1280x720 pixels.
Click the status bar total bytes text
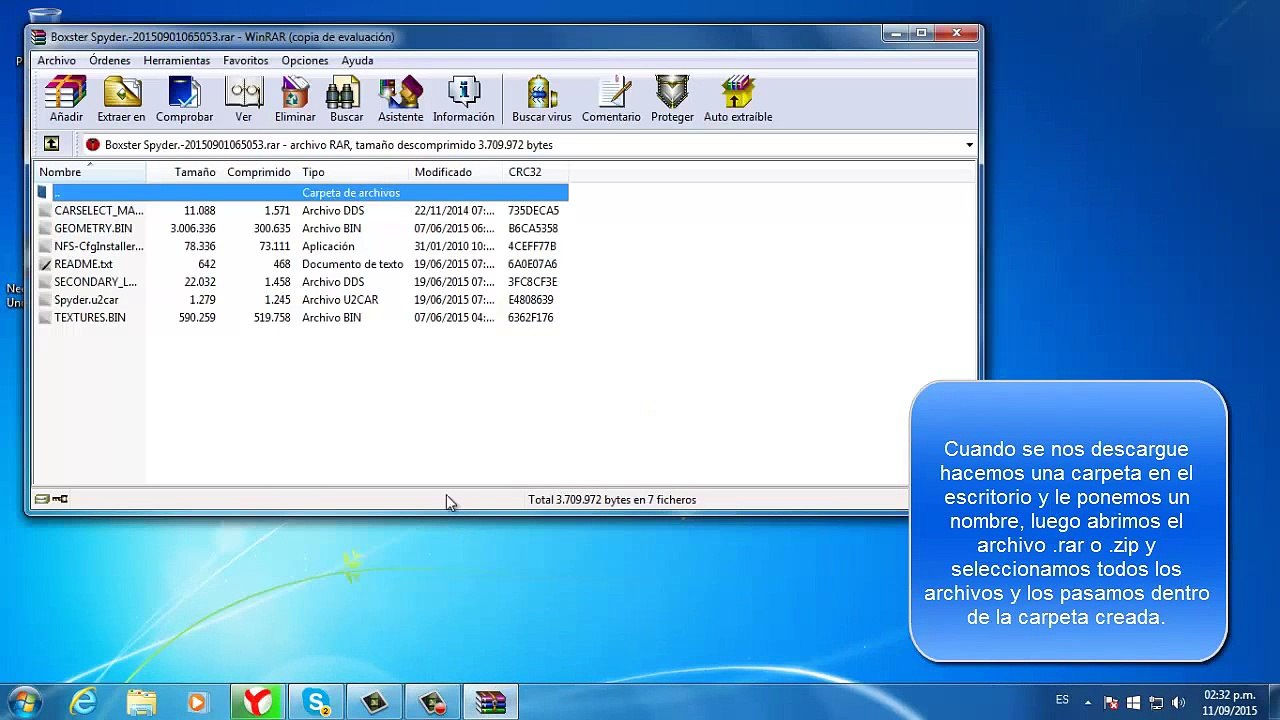(612, 500)
